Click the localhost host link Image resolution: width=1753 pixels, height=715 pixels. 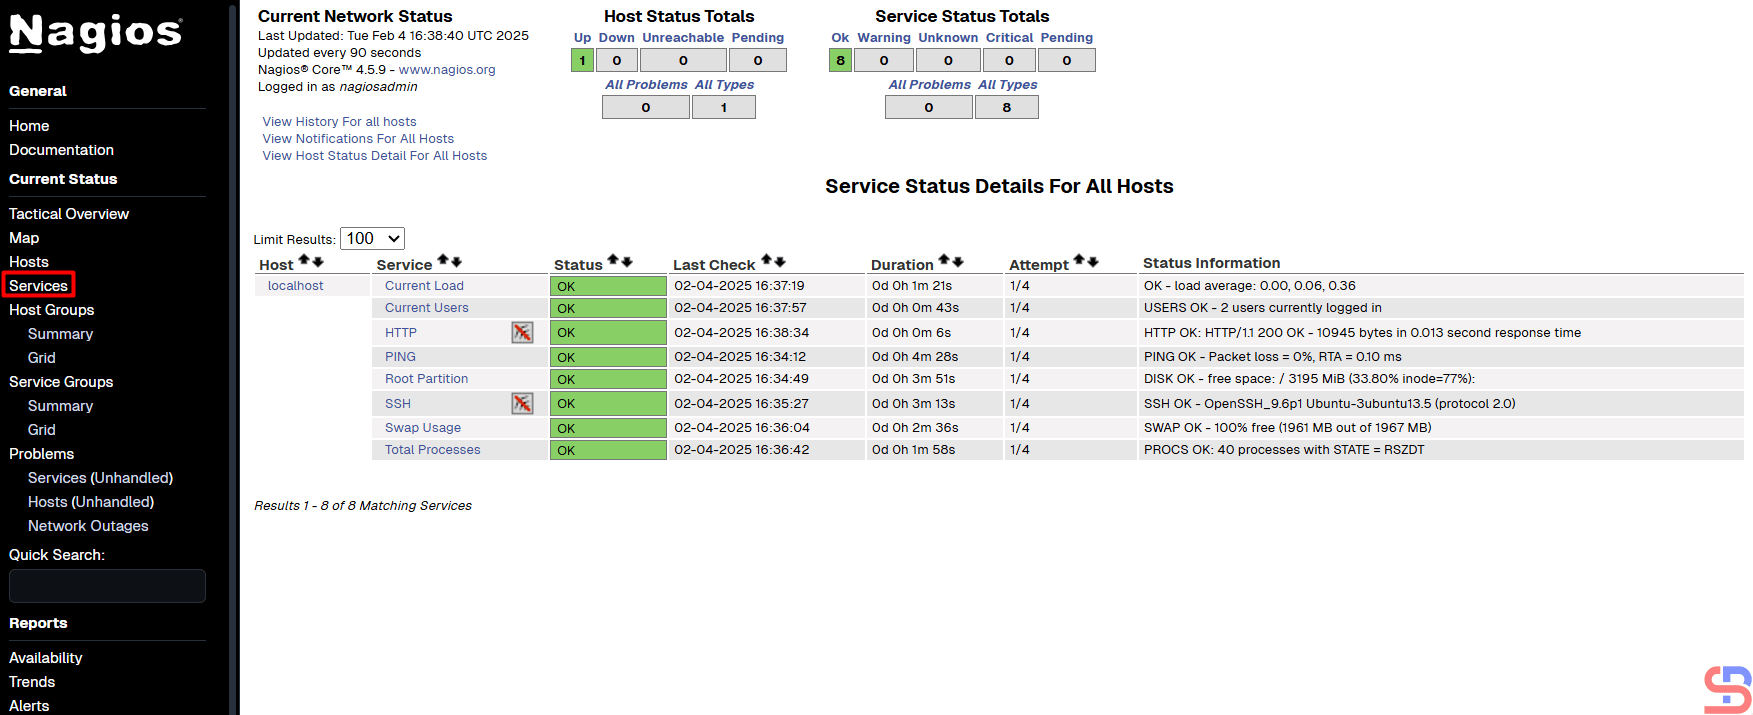tap(295, 286)
